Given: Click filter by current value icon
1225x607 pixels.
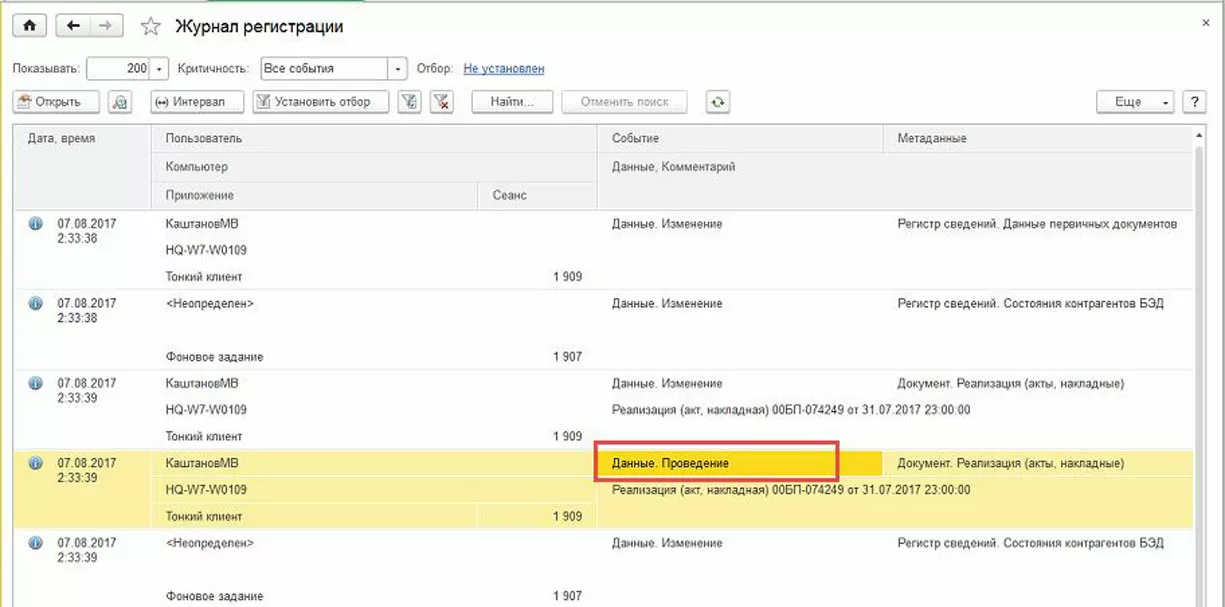Looking at the screenshot, I should click(408, 101).
